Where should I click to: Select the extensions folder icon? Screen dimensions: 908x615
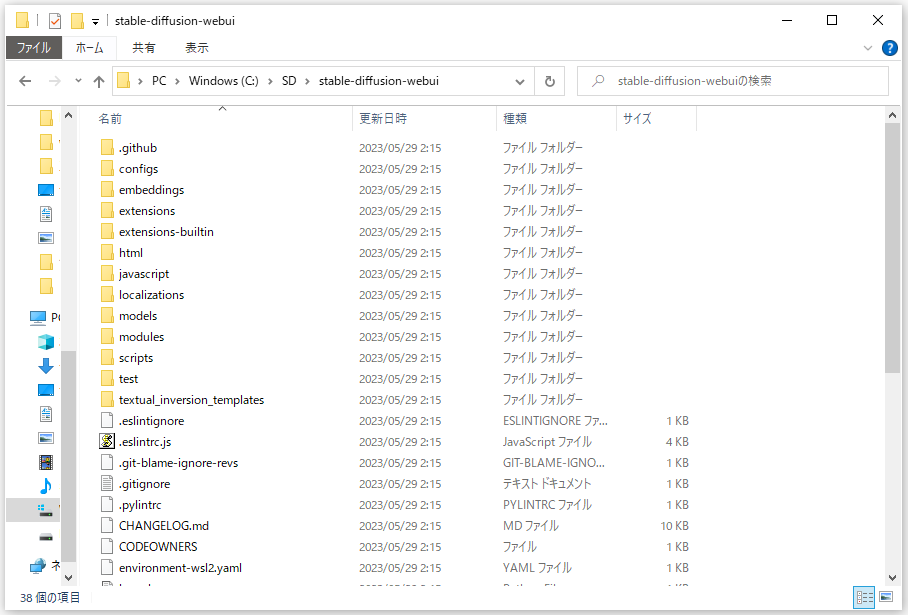[107, 211]
